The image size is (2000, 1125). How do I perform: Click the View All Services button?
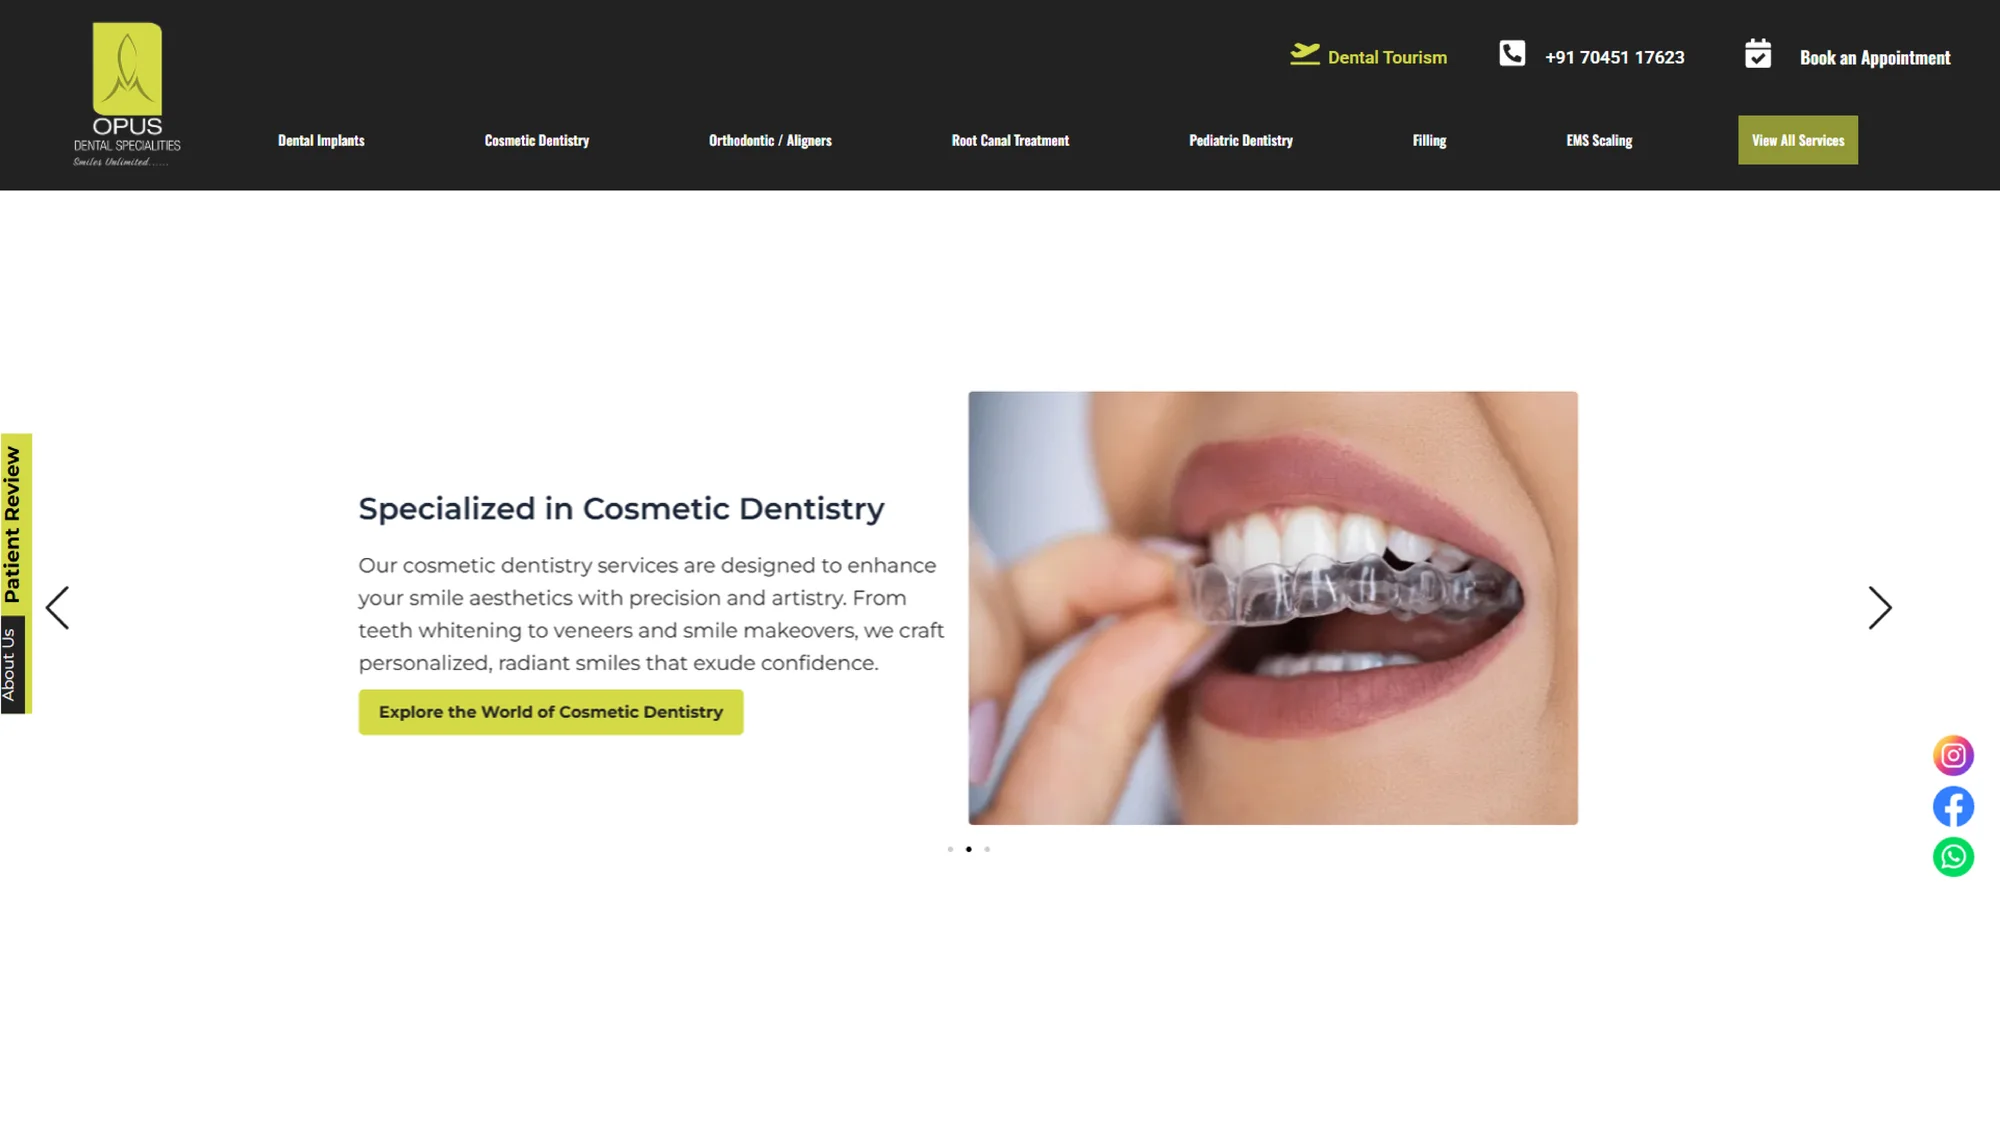(x=1798, y=140)
